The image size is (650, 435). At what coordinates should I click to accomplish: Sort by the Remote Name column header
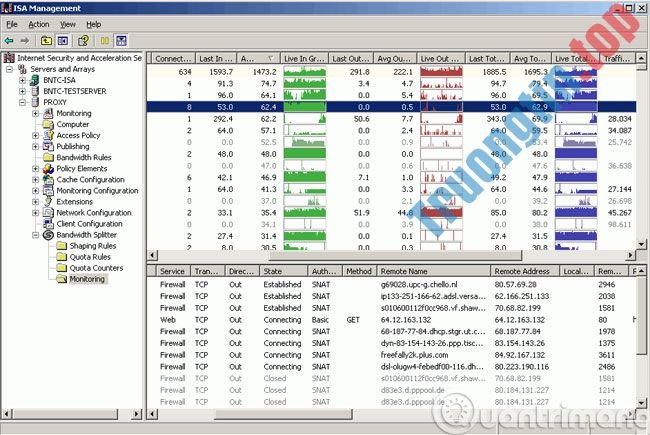coord(400,271)
